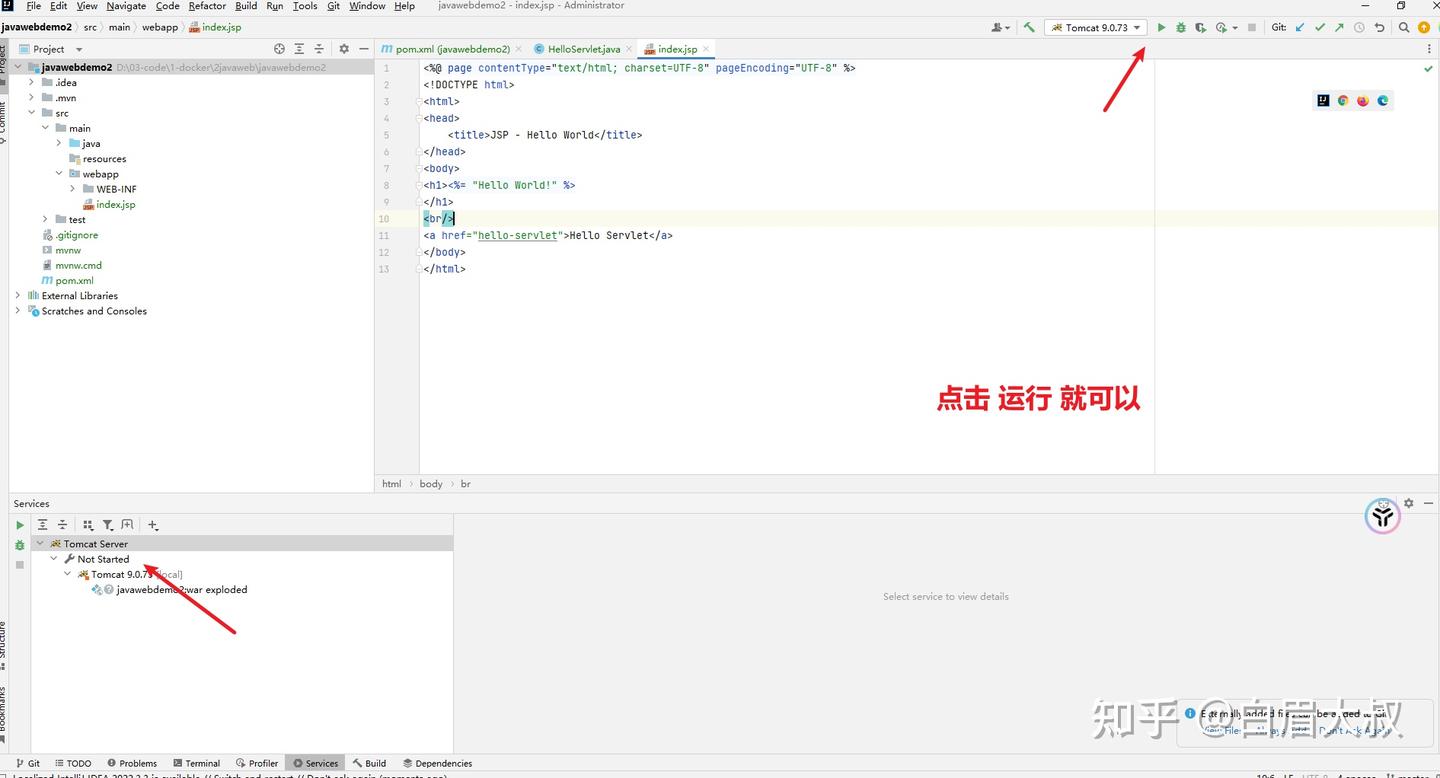Run with Coverage
The width and height of the screenshot is (1440, 778).
tap(1201, 27)
